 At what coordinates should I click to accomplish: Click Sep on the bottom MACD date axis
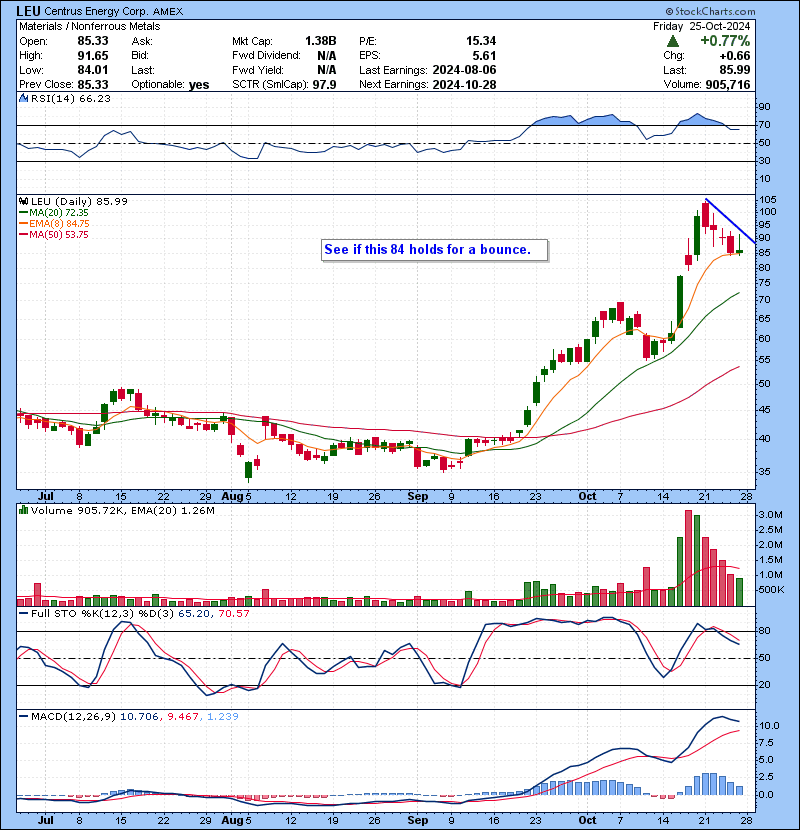tap(418, 820)
